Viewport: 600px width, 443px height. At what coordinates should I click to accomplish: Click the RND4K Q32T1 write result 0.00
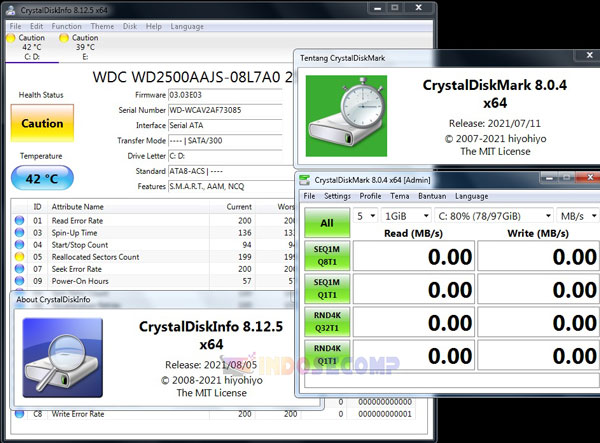tap(538, 322)
